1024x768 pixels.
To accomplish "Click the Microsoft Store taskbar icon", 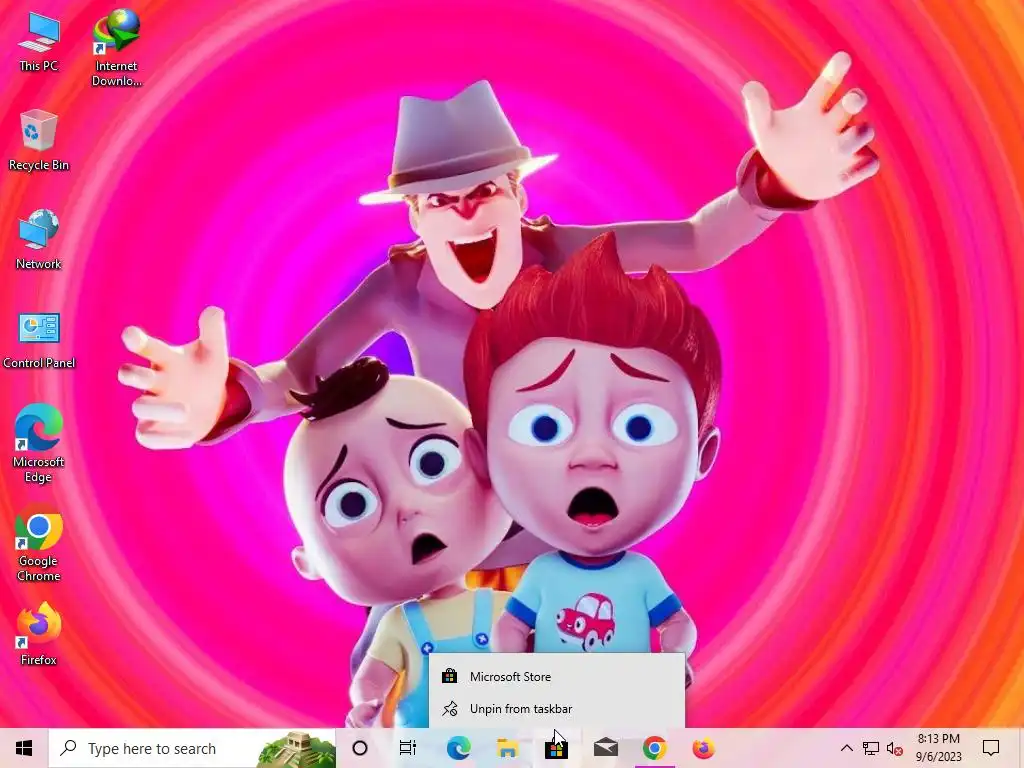I will click(556, 748).
